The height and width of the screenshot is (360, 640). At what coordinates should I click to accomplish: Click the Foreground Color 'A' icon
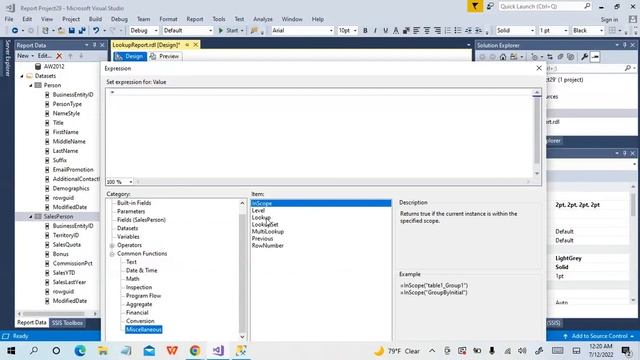(396, 31)
